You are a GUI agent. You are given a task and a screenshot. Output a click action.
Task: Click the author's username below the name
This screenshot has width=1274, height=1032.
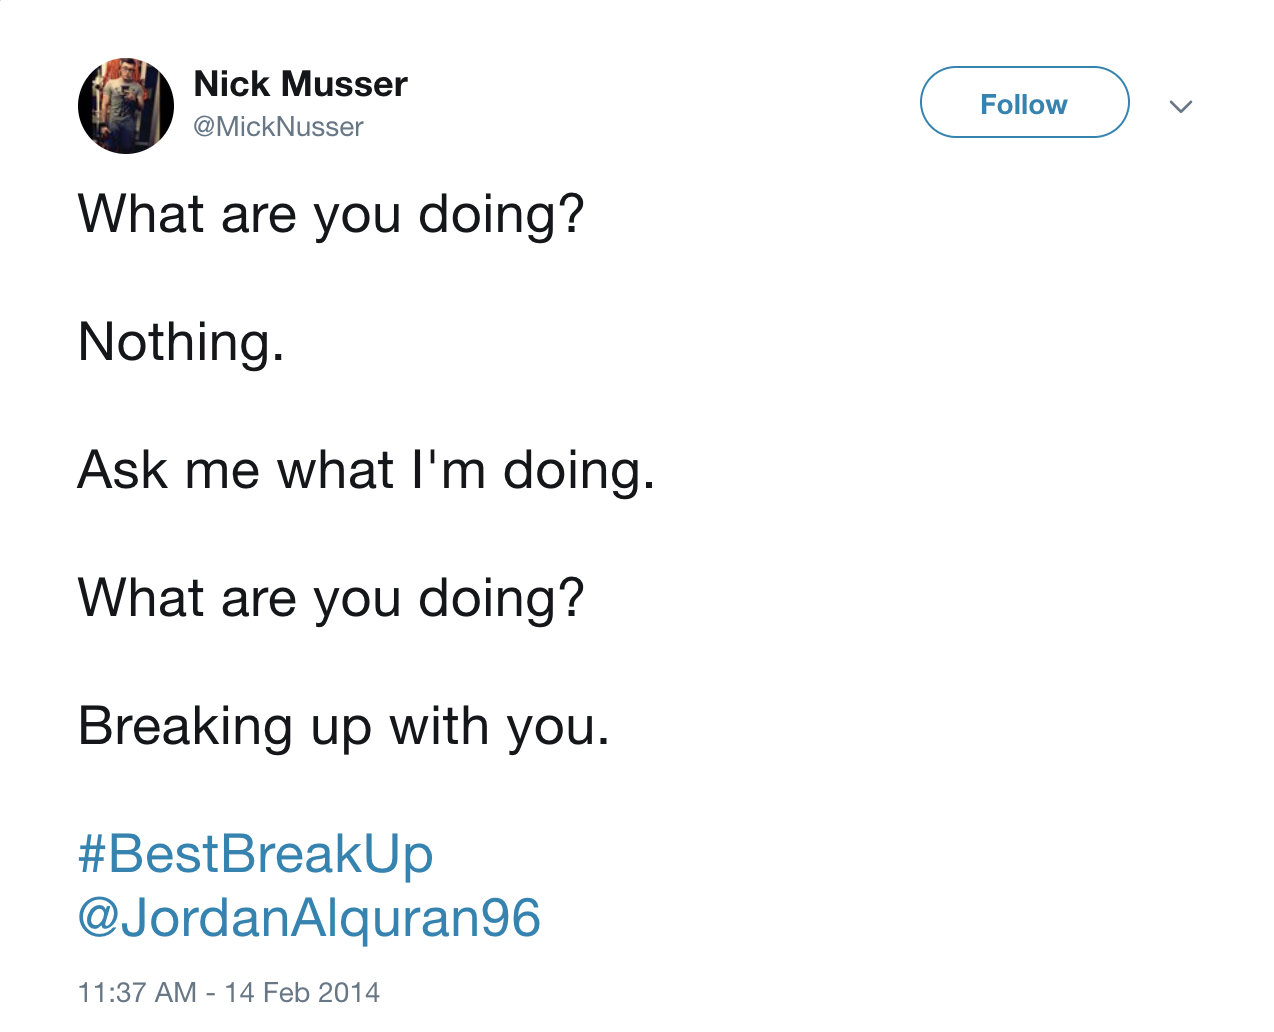278,126
